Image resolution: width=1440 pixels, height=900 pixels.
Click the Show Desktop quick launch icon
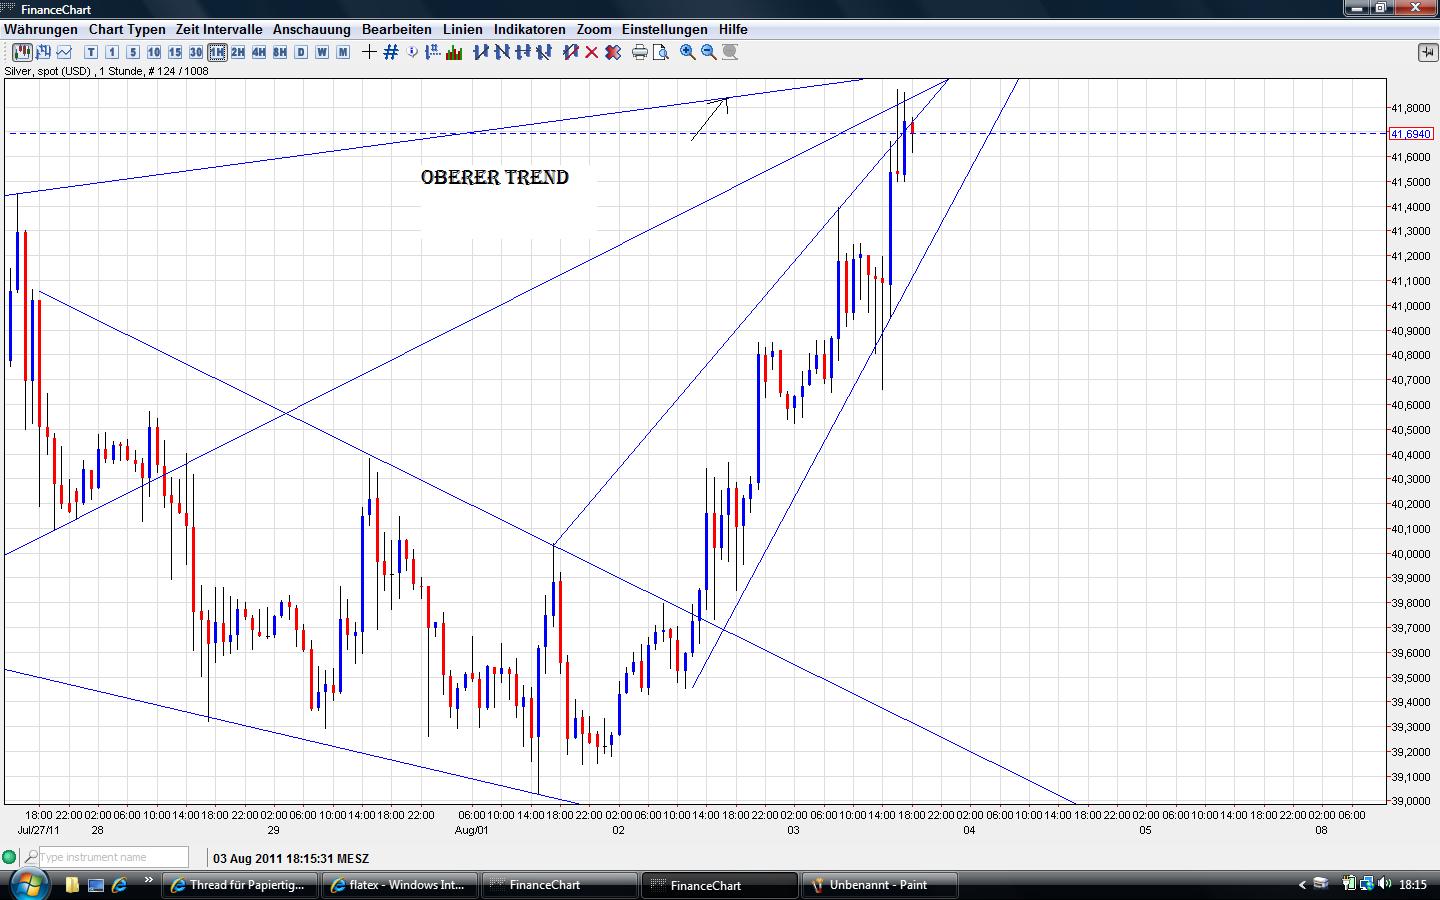pos(96,885)
